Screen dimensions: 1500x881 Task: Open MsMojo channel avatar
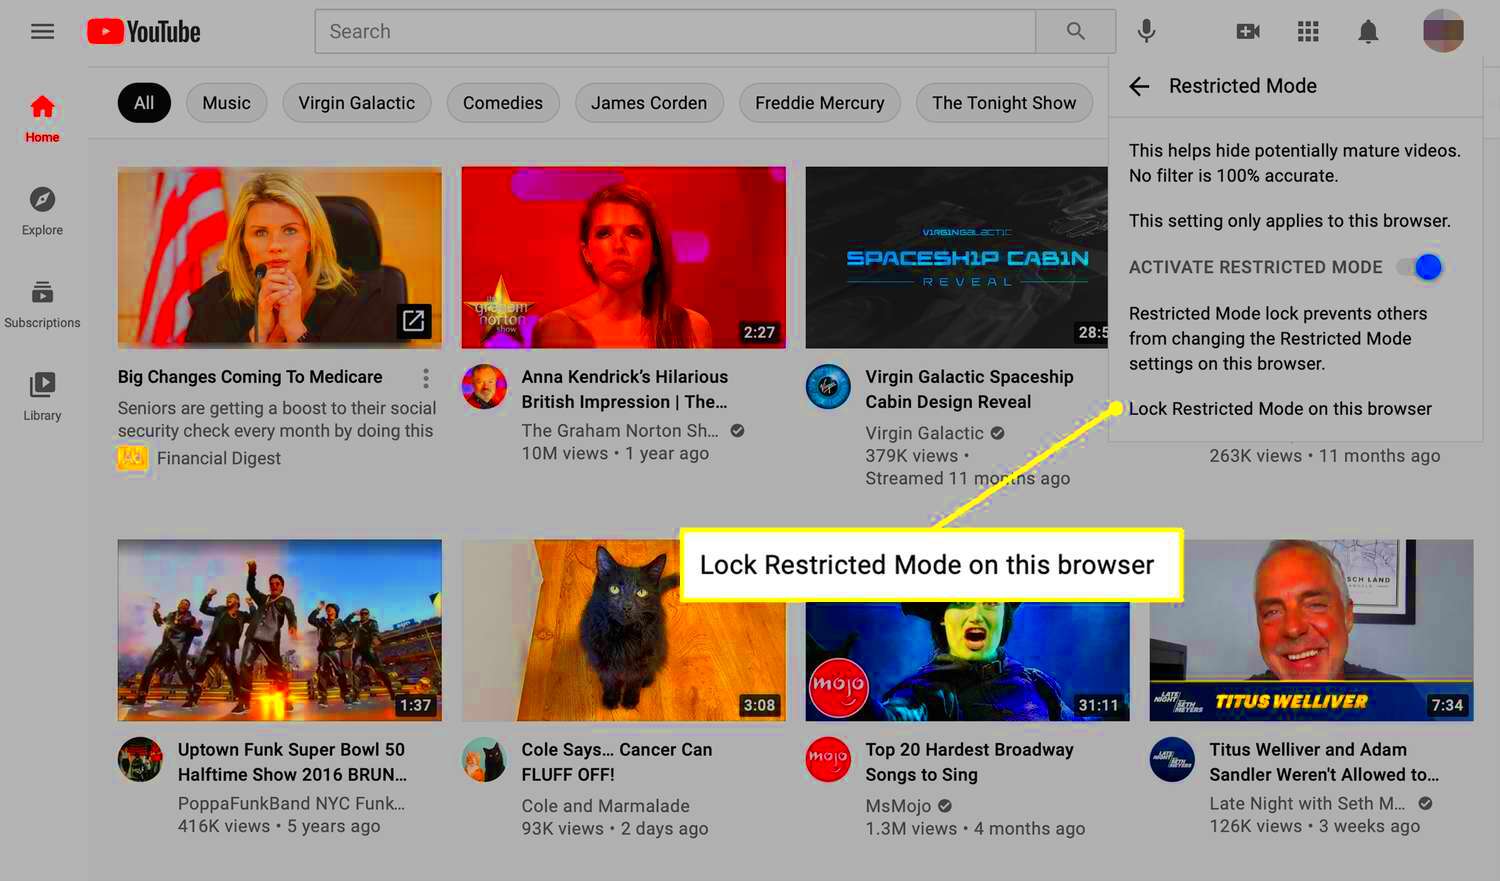(828, 759)
